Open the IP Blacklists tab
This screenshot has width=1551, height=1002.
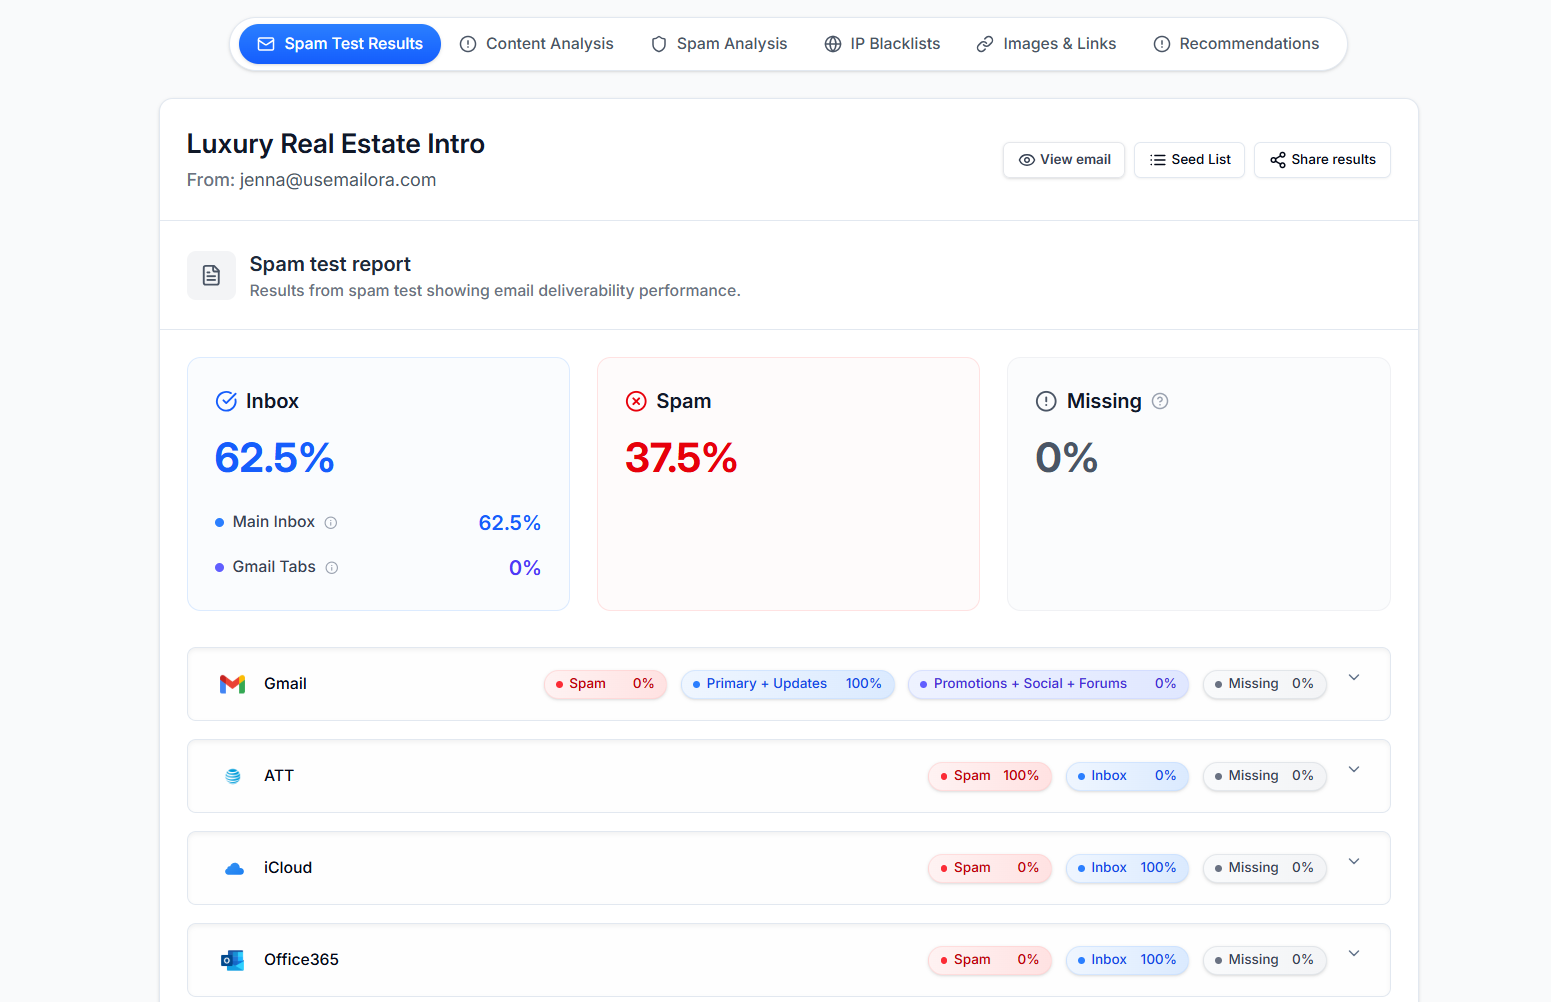pyautogui.click(x=882, y=44)
